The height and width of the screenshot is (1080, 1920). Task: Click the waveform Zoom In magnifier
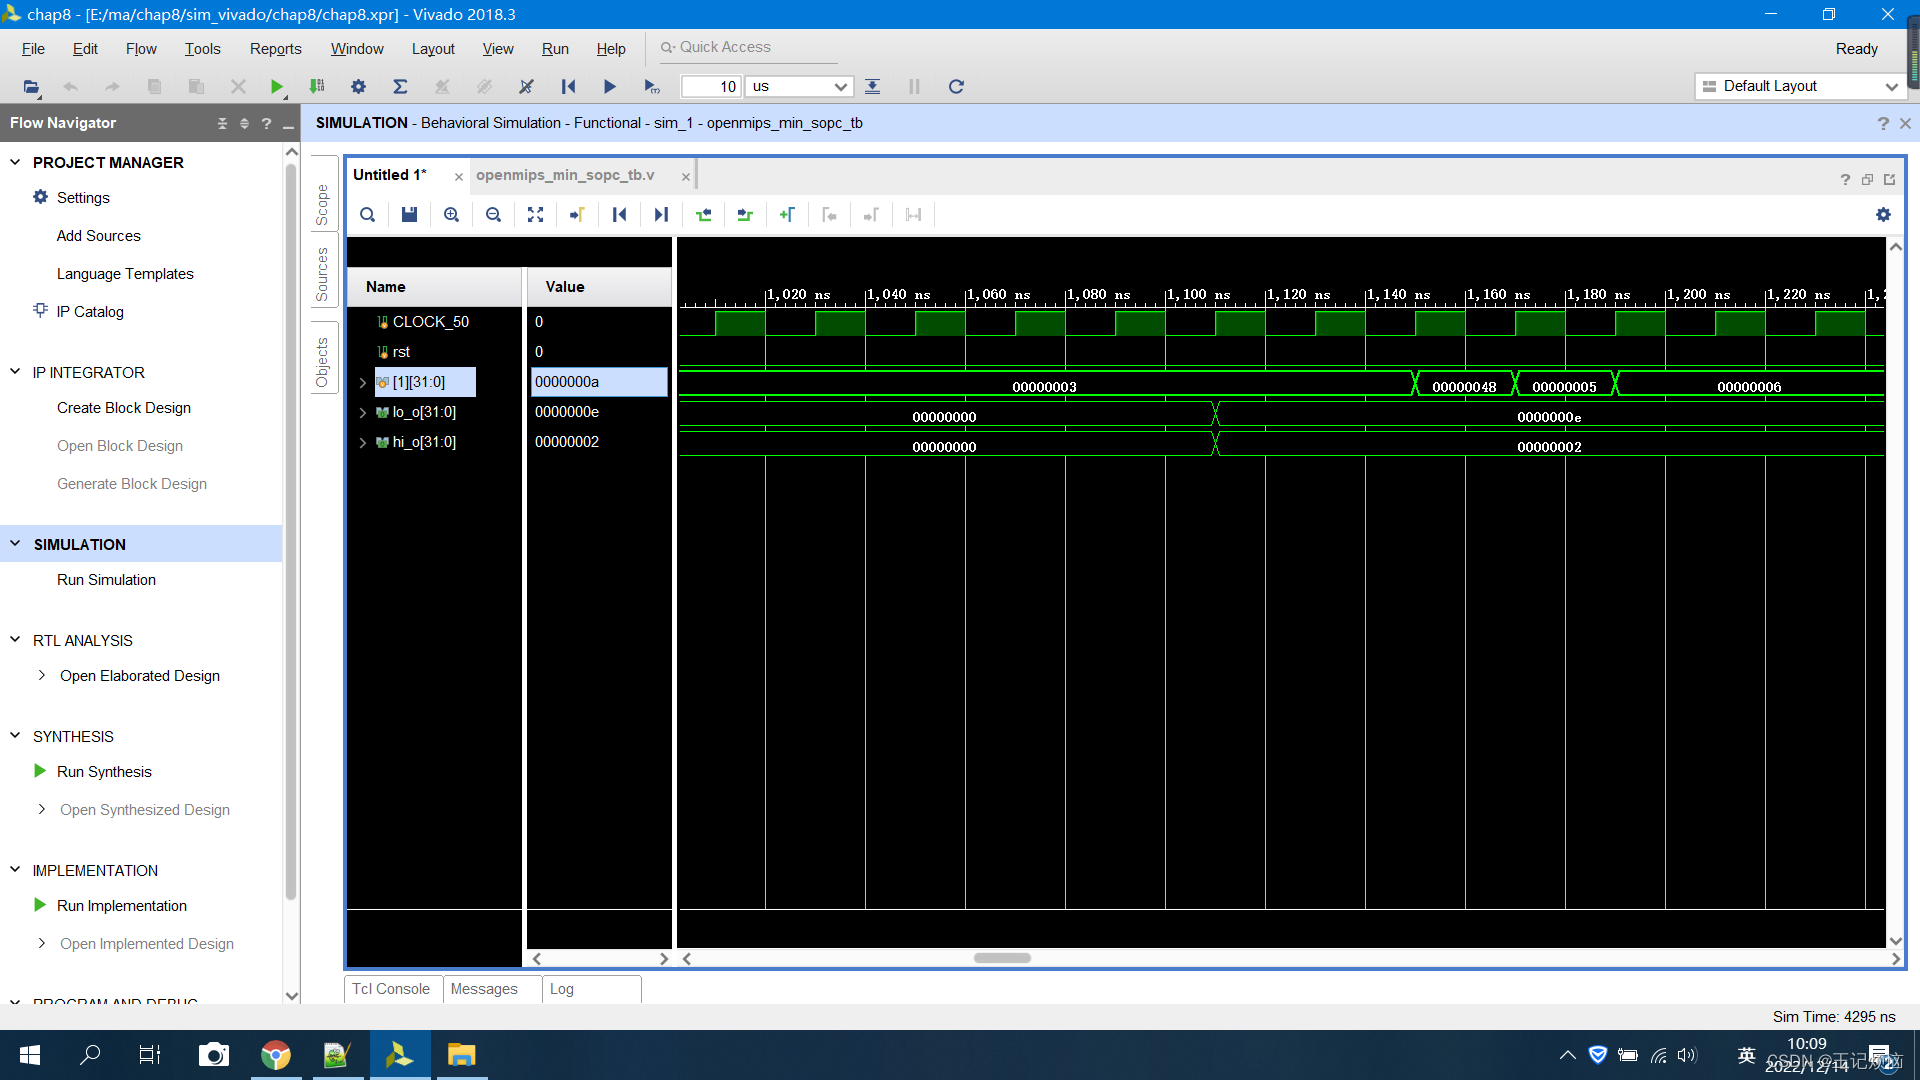click(451, 215)
